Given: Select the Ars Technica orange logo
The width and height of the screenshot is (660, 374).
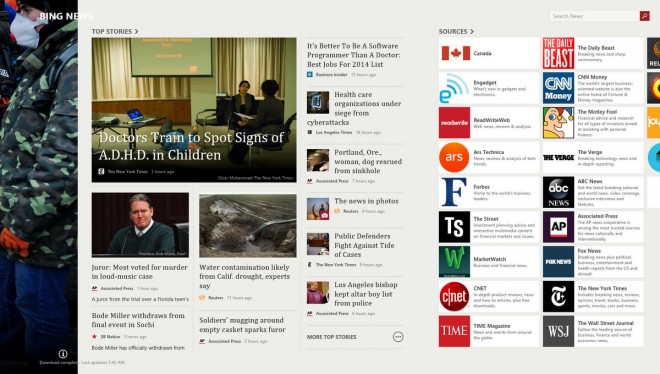Looking at the screenshot, I should pyautogui.click(x=454, y=157).
